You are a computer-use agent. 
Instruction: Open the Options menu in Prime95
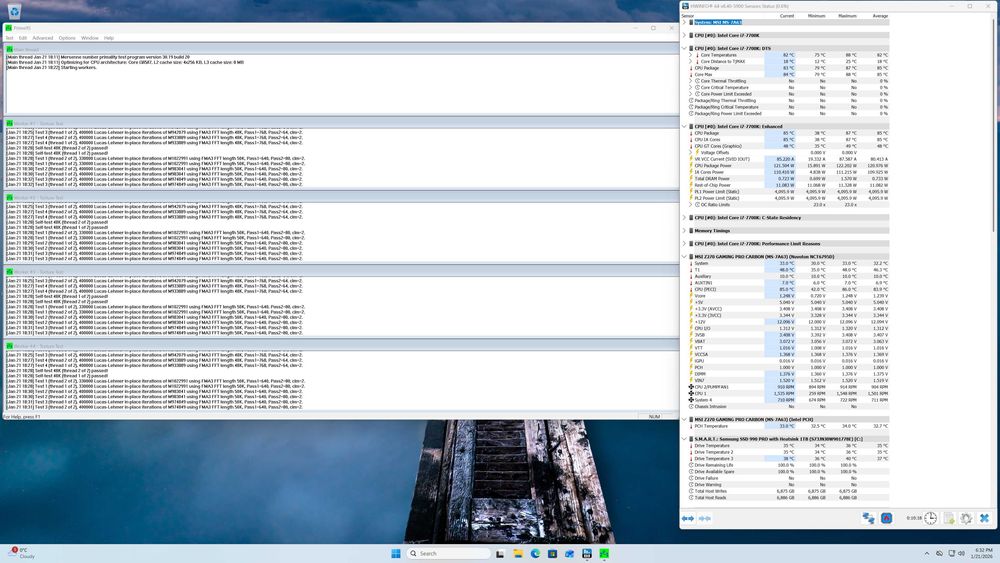[67, 38]
